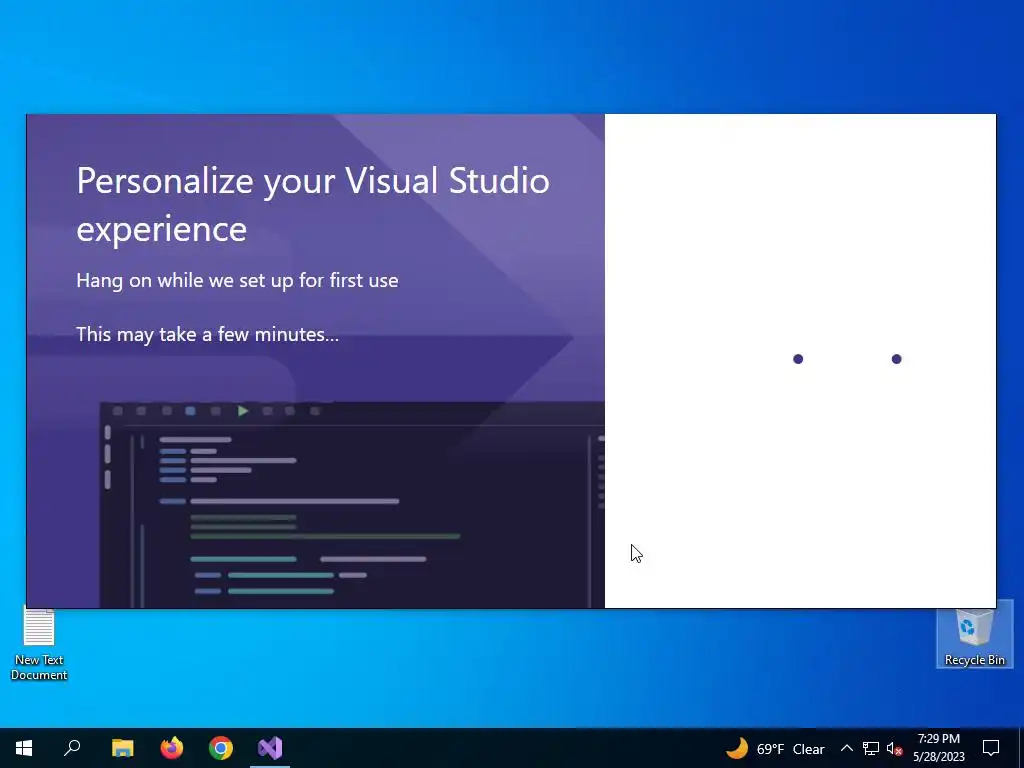Open the Windows Start menu

click(24, 748)
